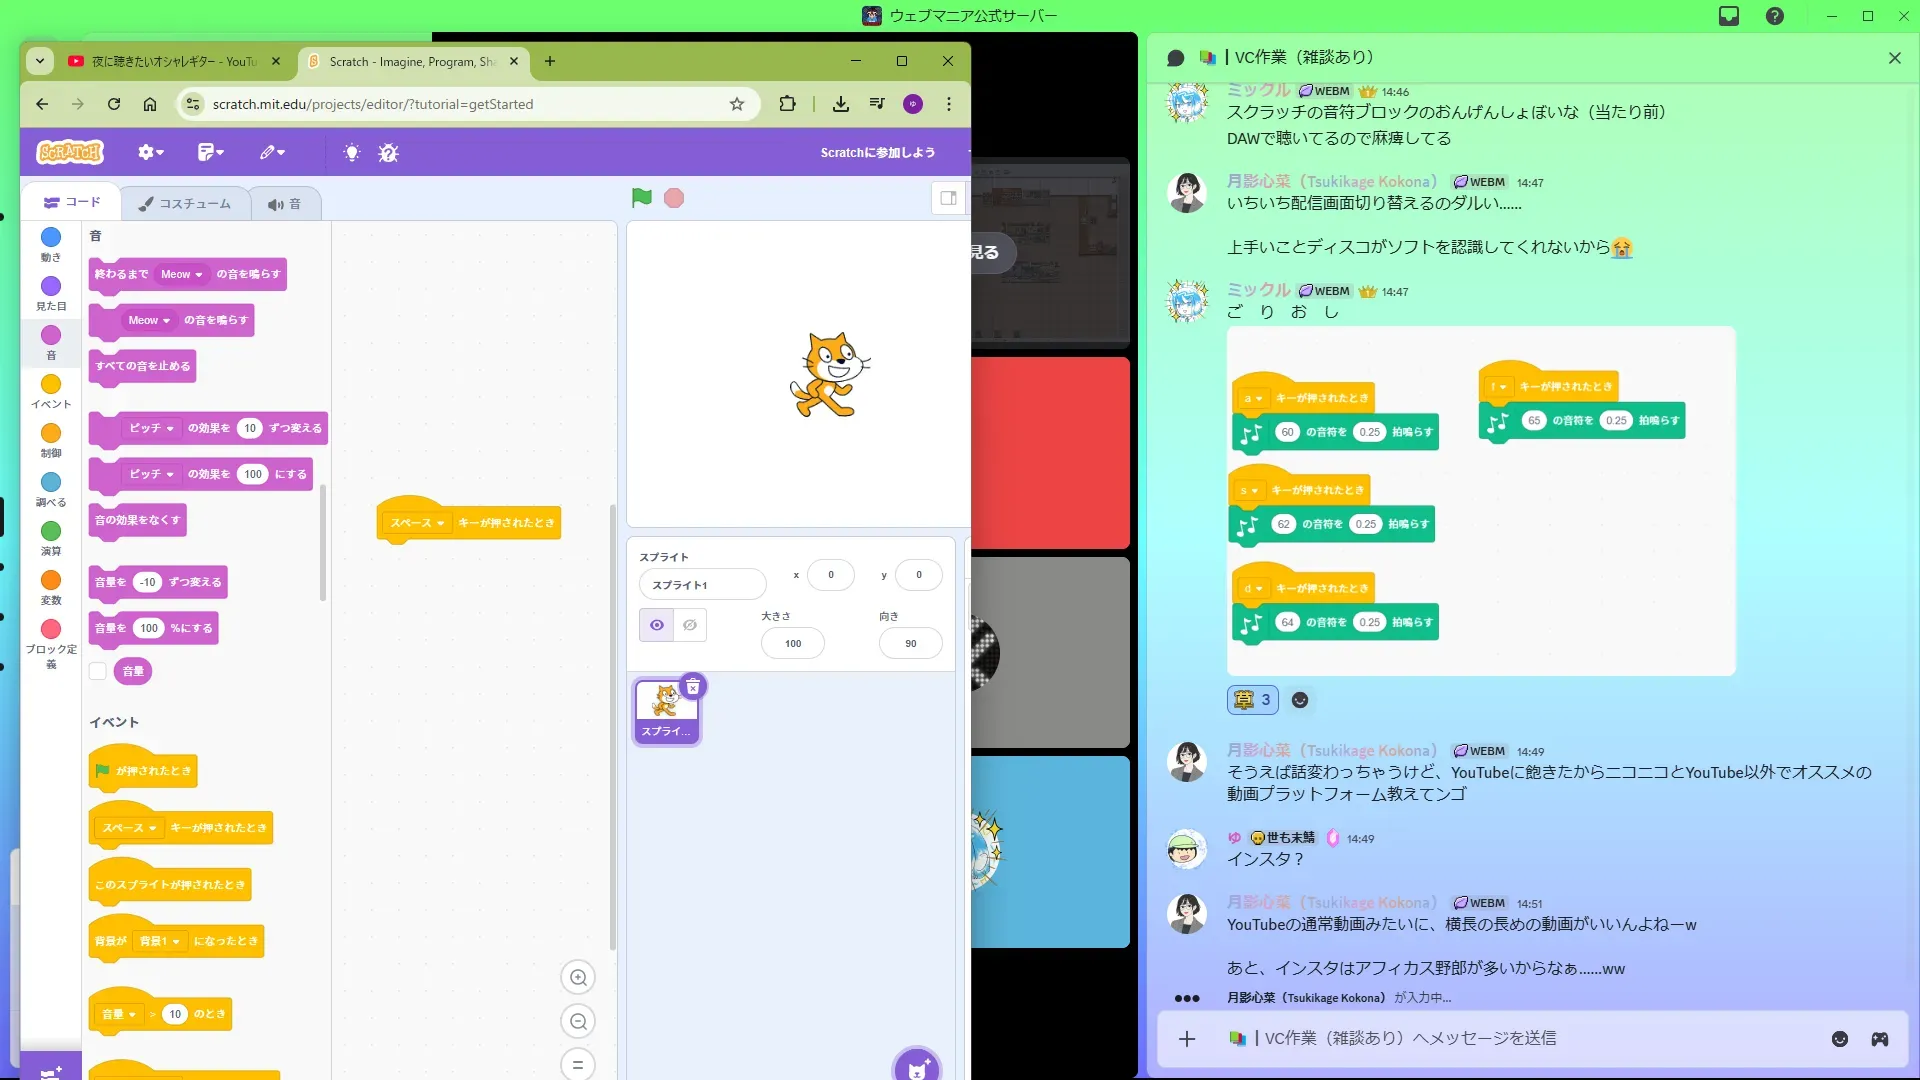Expand the Scratch file menu dropdown
The image size is (1920, 1080).
(x=210, y=153)
